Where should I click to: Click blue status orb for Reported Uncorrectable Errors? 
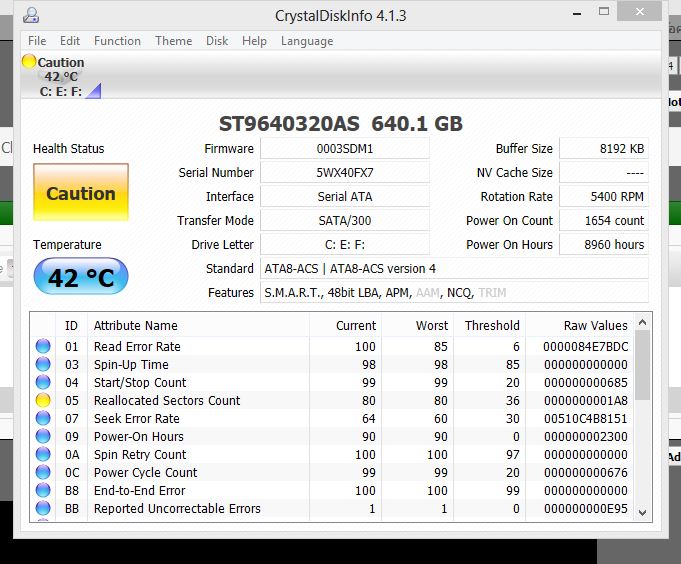tap(43, 508)
